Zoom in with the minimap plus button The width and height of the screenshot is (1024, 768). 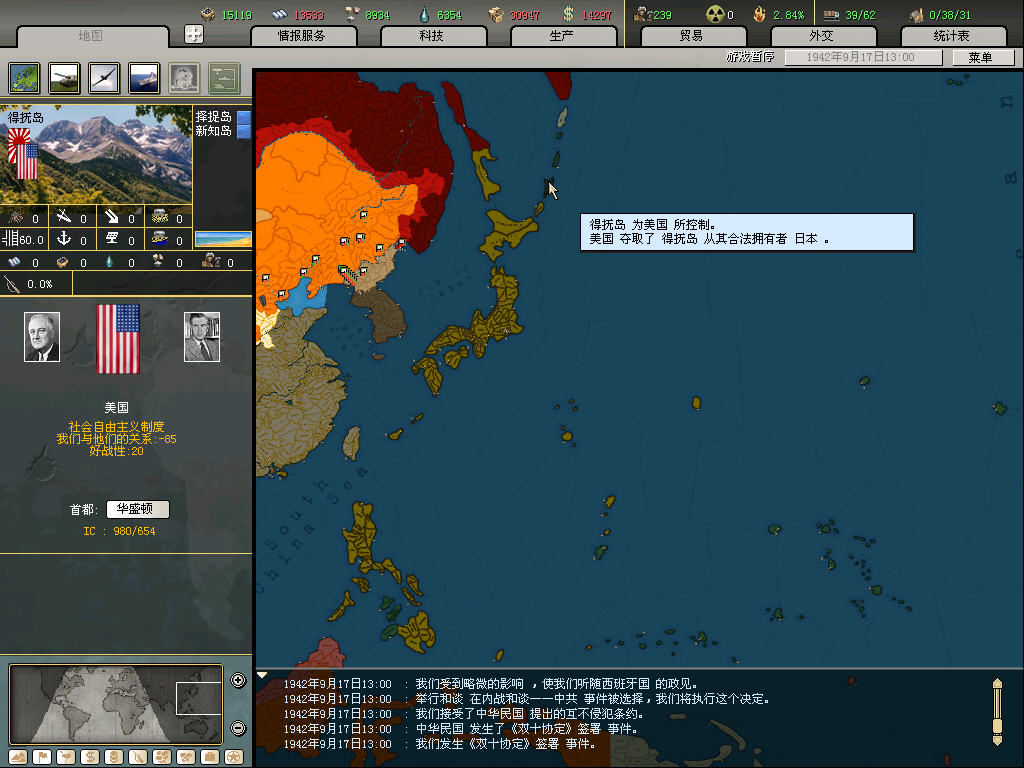[238, 681]
